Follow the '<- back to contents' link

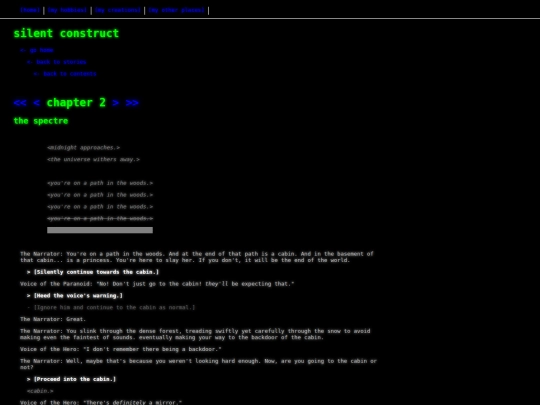coord(65,74)
